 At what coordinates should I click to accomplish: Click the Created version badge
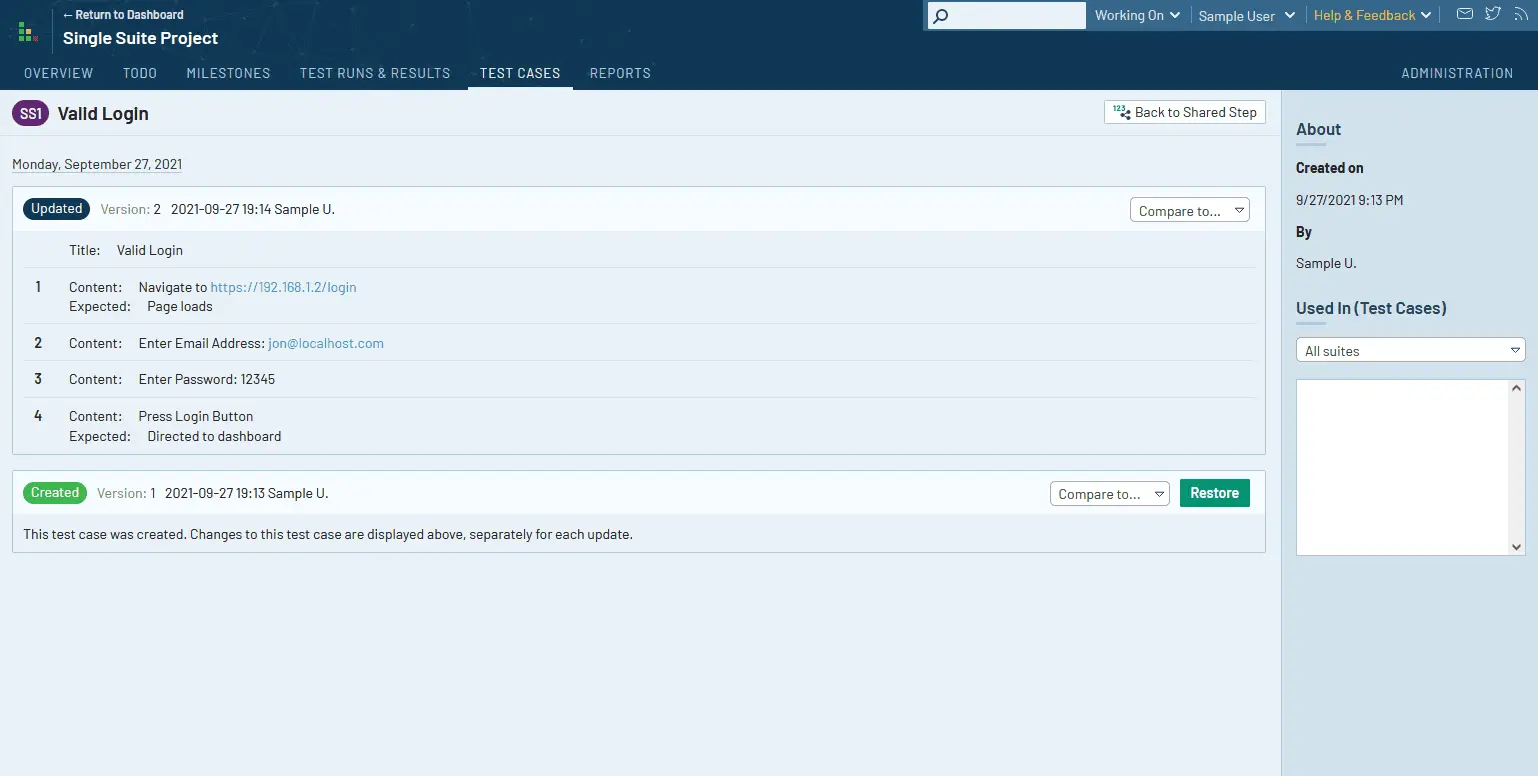(x=55, y=493)
